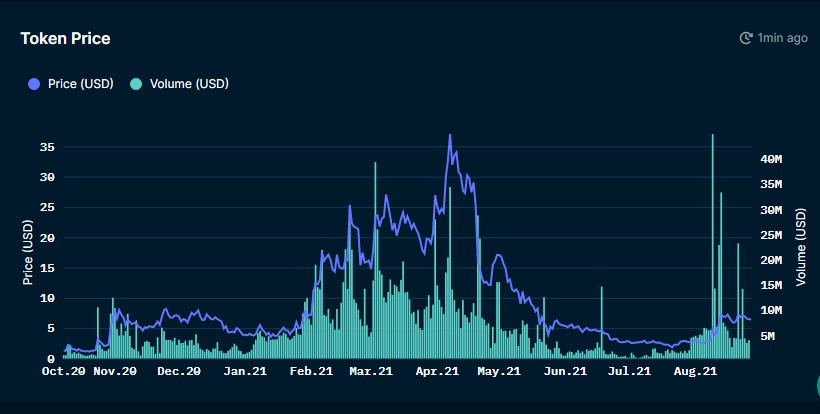Click the 25 price axis value
820x414 pixels.
click(47, 208)
